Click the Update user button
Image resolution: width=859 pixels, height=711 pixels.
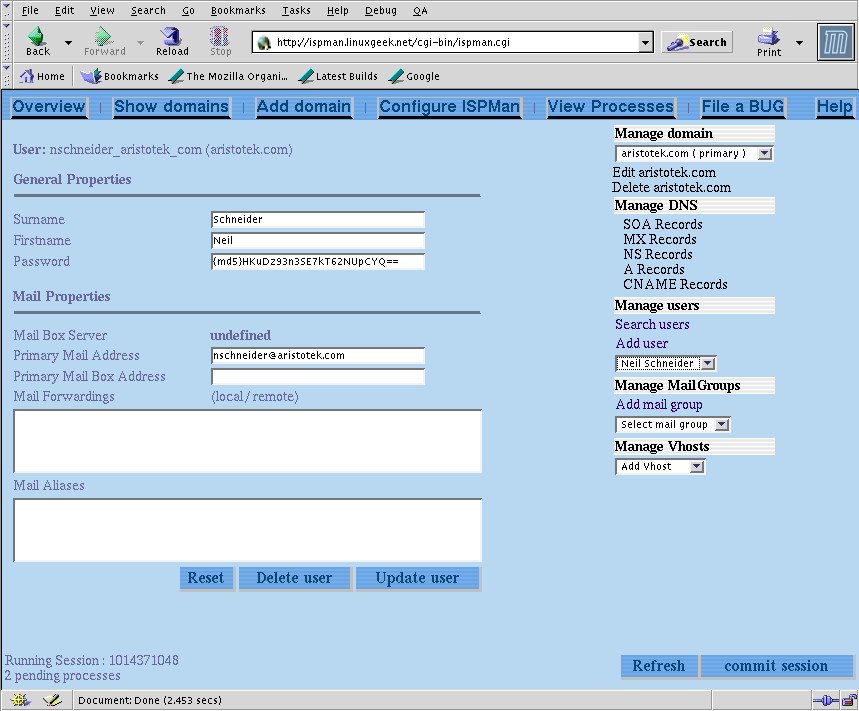pos(417,578)
